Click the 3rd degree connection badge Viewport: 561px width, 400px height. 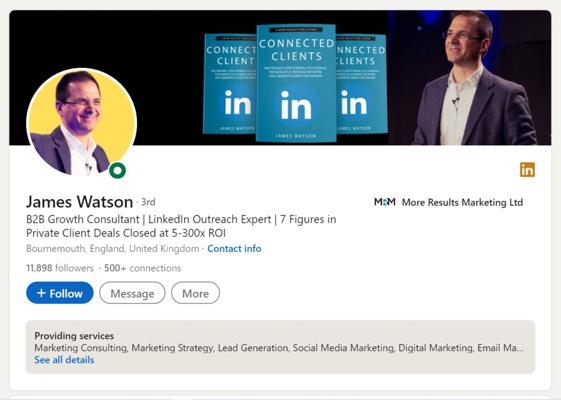[148, 202]
